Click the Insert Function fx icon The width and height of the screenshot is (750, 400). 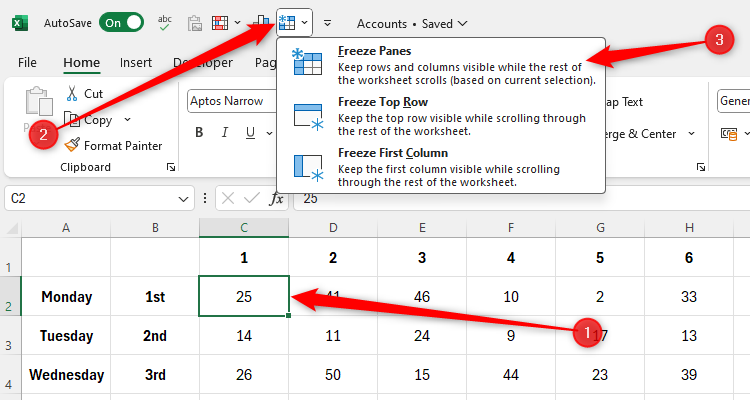[x=276, y=198]
